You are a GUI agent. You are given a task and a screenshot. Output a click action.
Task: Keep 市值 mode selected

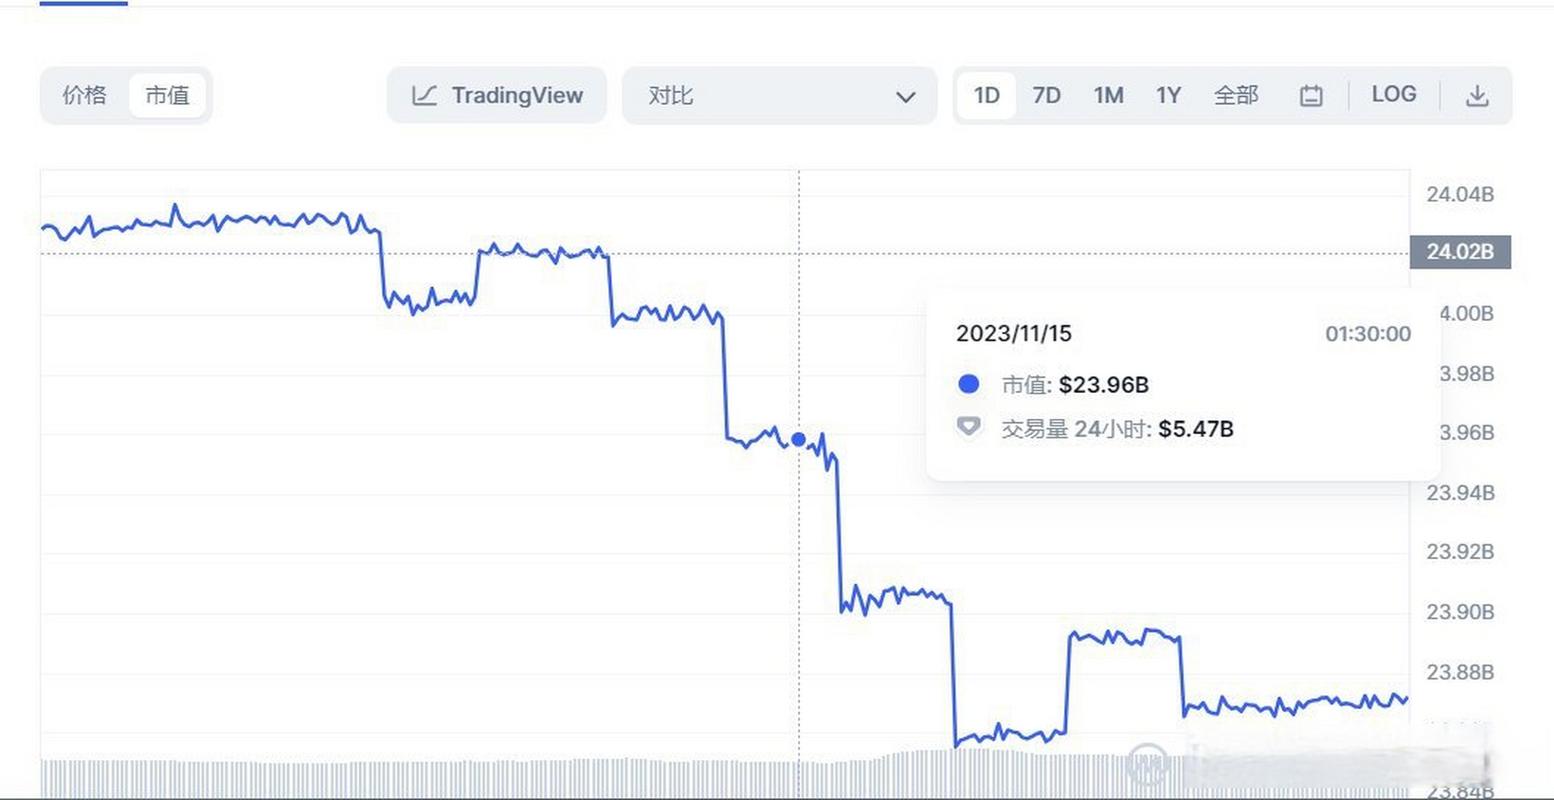(168, 95)
